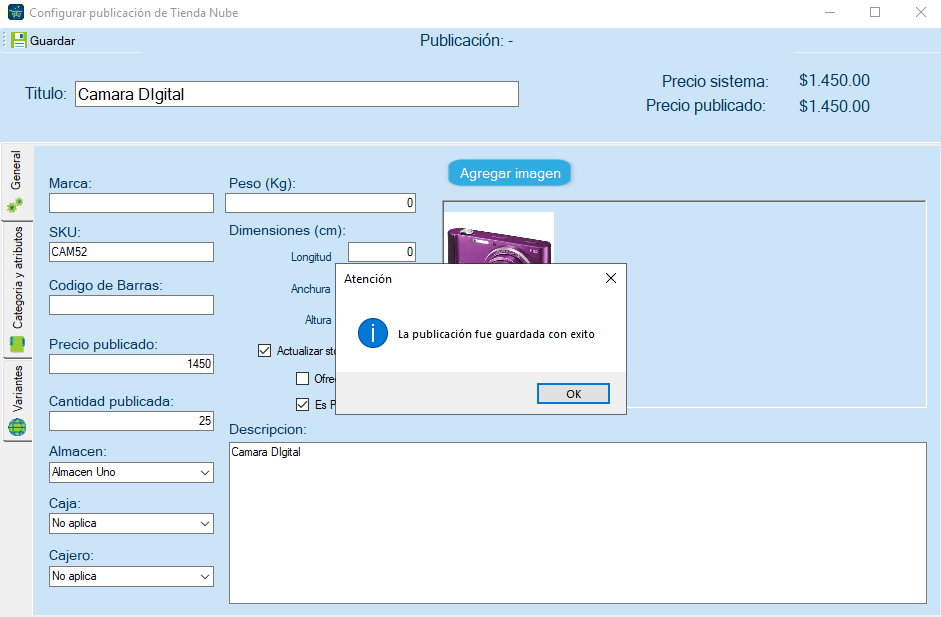Click the globe icon on Variantes tab
Screen dimensions: 941x617
[17, 427]
